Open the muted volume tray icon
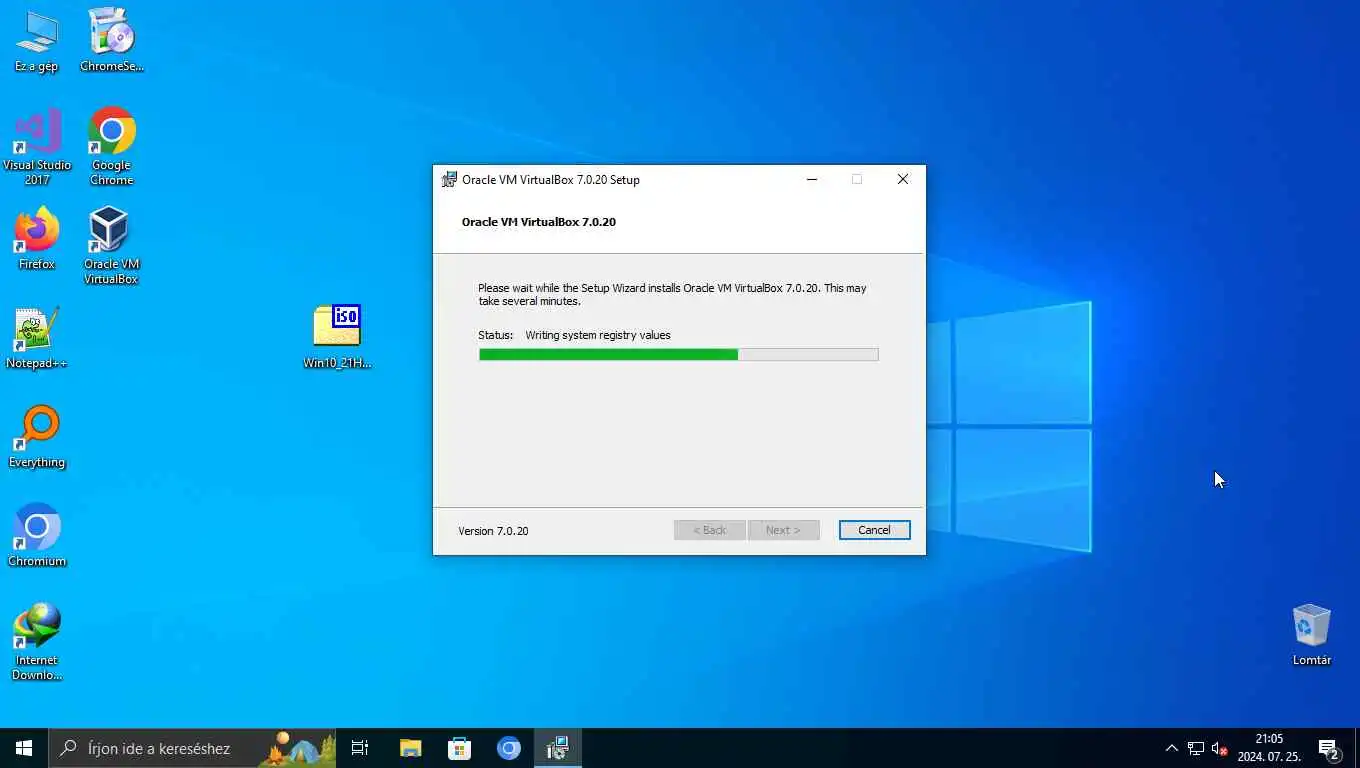 (1219, 748)
